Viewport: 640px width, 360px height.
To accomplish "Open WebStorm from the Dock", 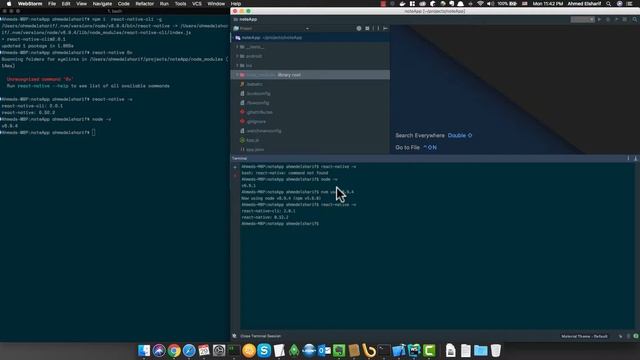I will (x=414, y=351).
